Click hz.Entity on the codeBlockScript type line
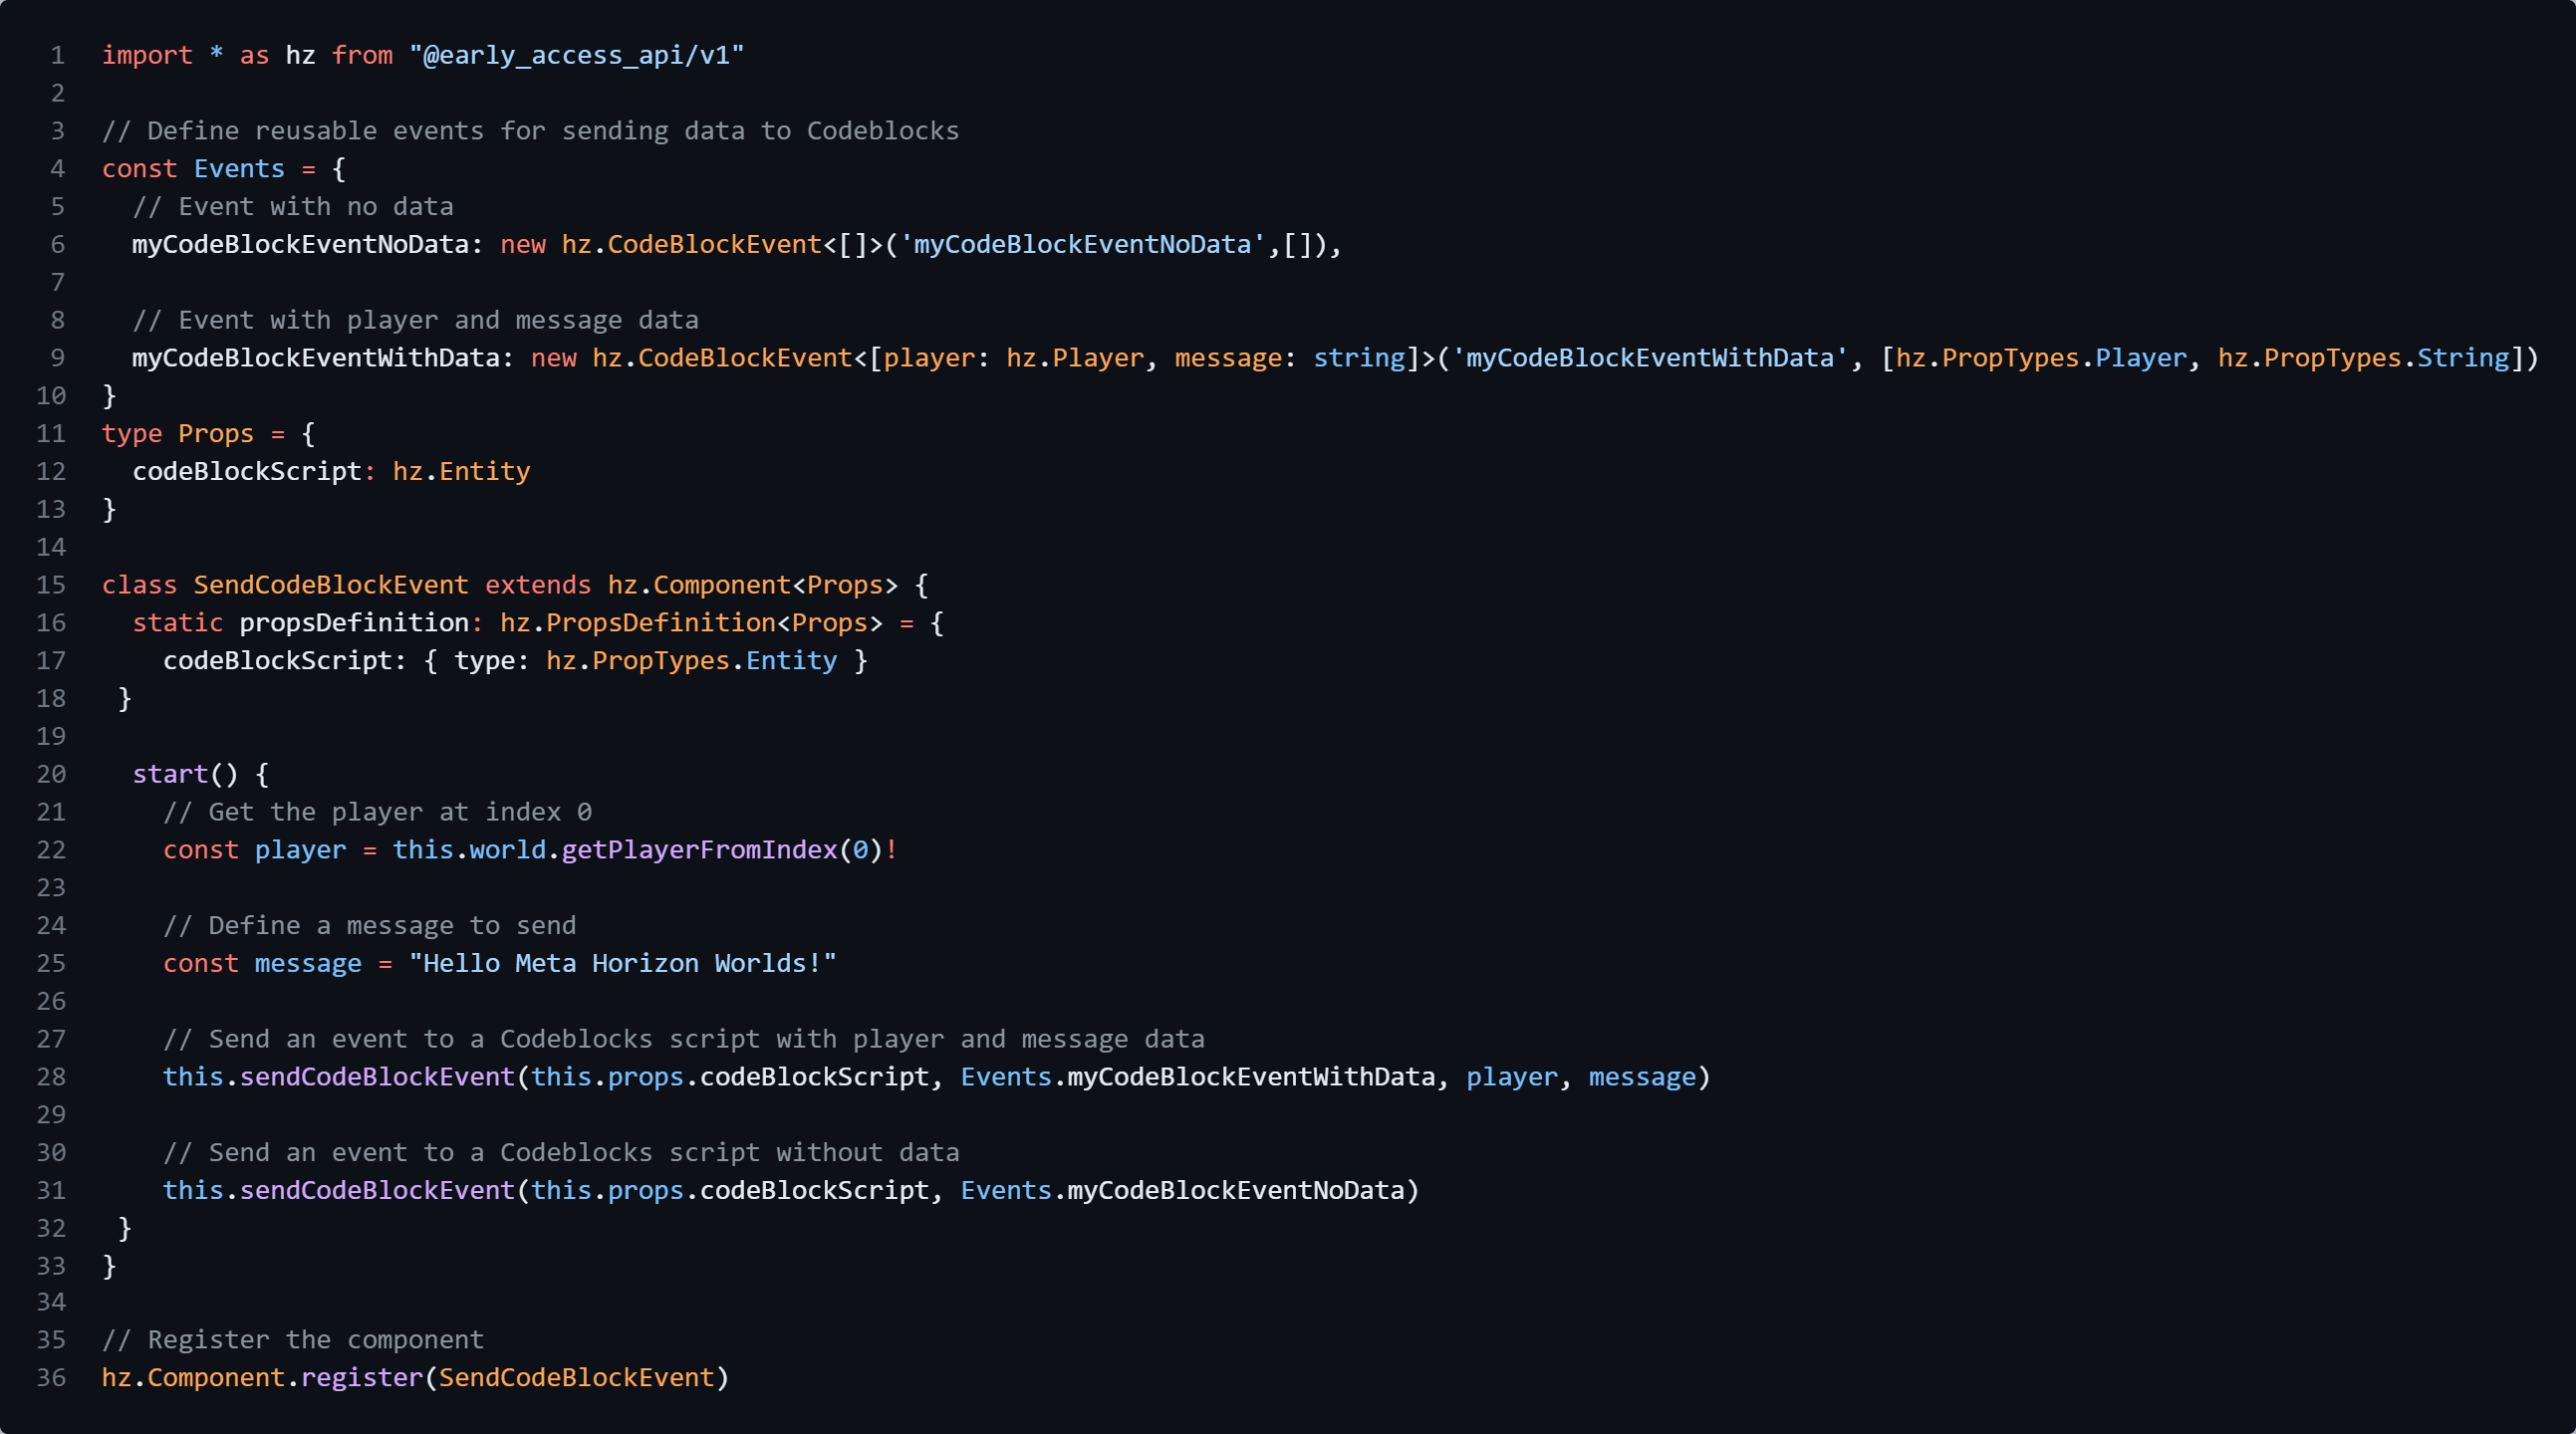The width and height of the screenshot is (2576, 1434). [461, 472]
